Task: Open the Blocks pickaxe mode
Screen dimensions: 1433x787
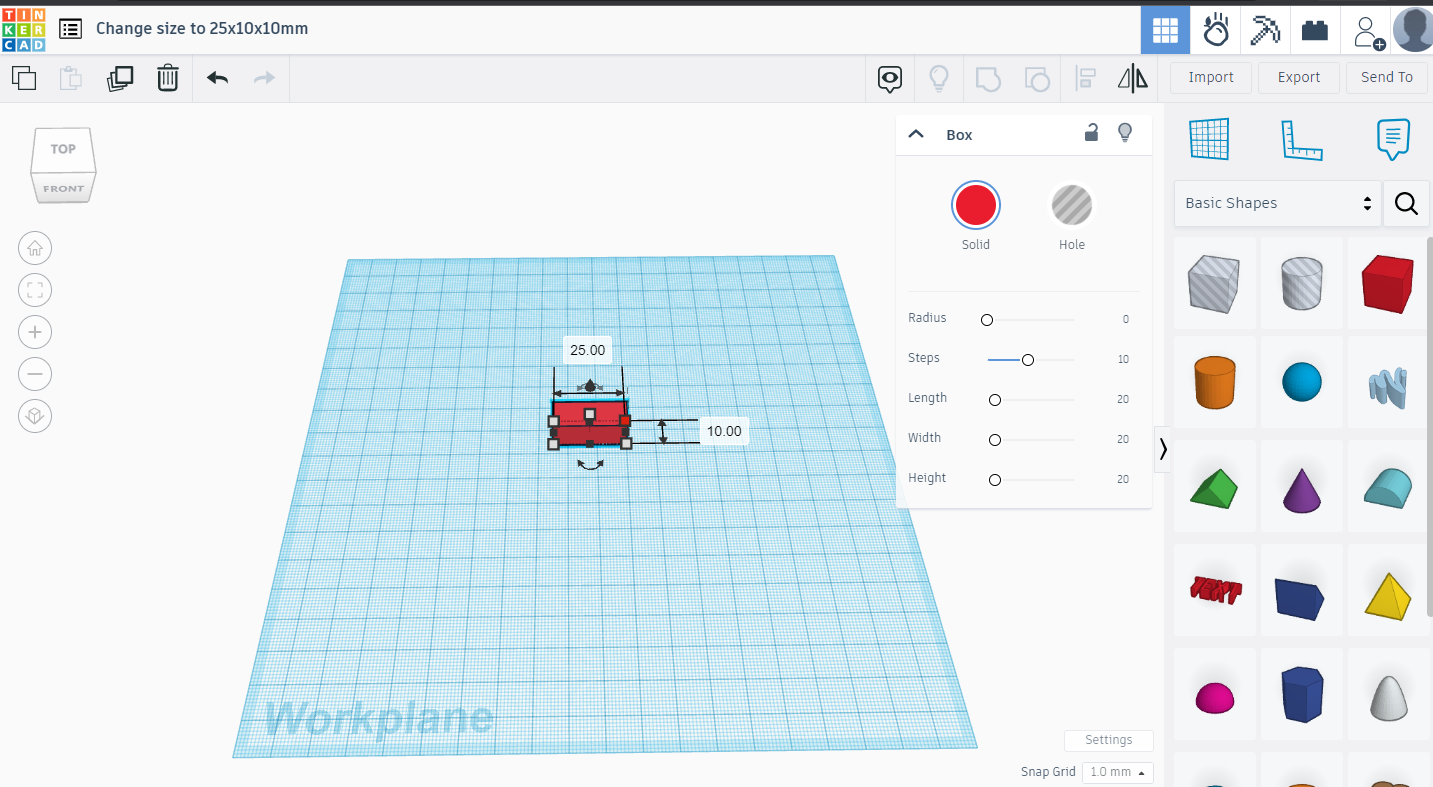Action: [x=1265, y=30]
